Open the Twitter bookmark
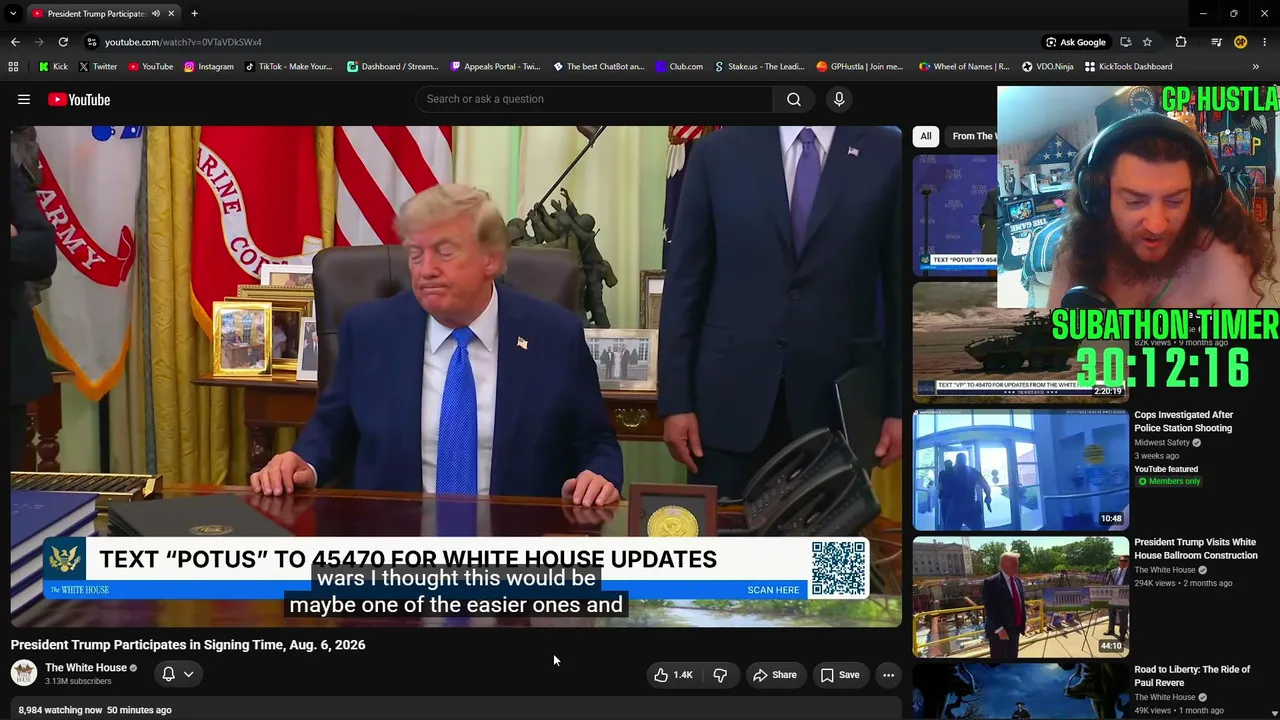The image size is (1280, 720). [98, 67]
